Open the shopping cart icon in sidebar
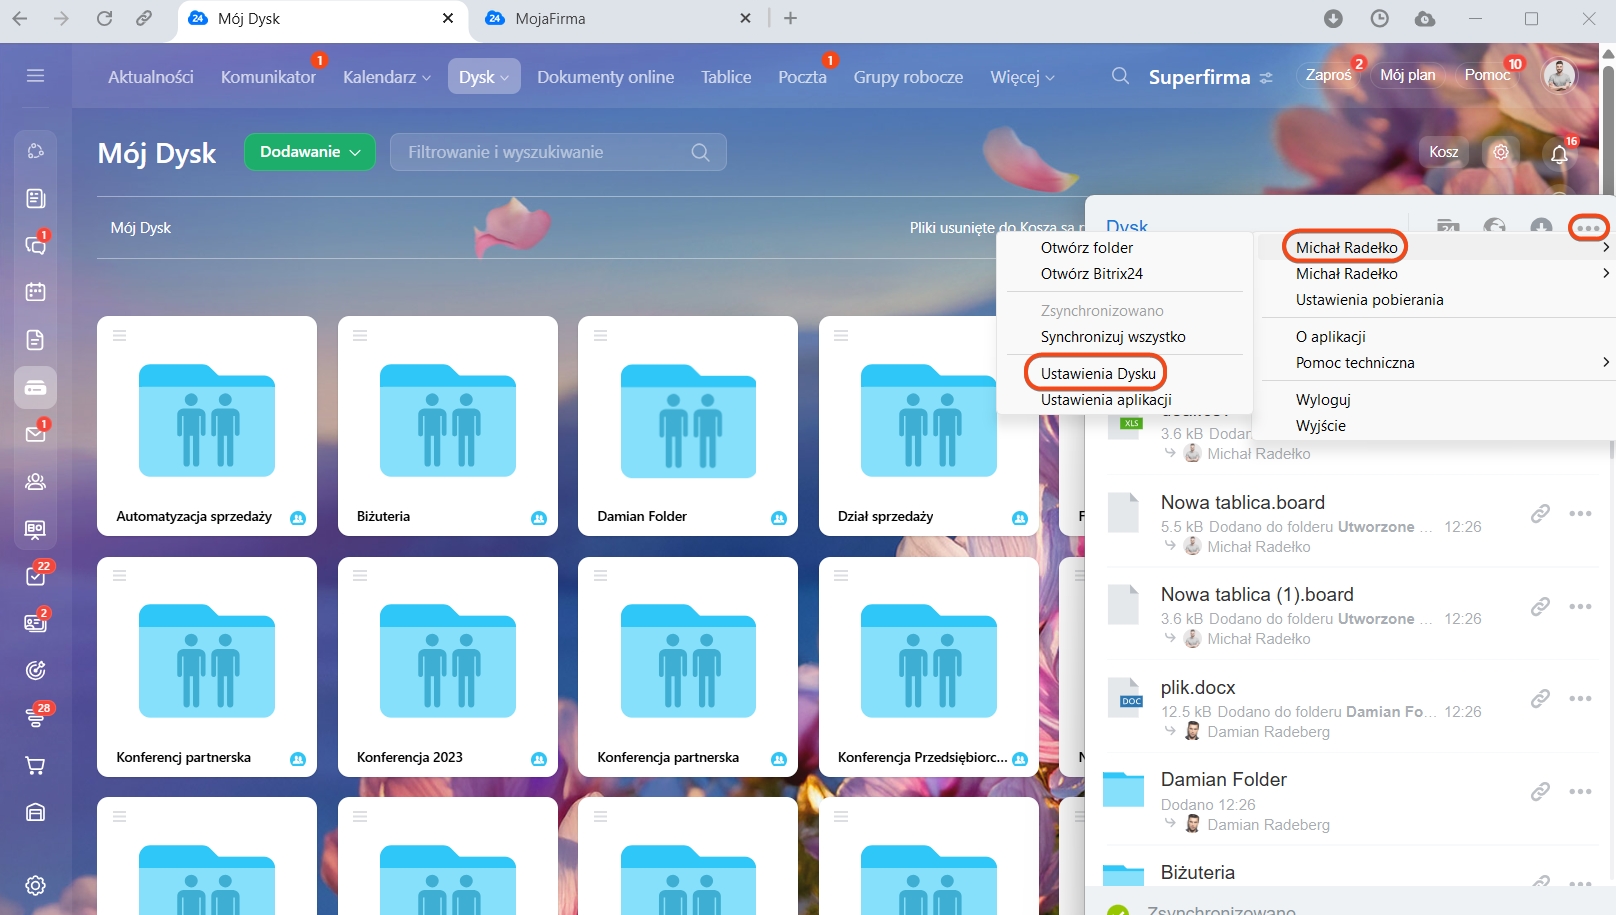 [35, 765]
